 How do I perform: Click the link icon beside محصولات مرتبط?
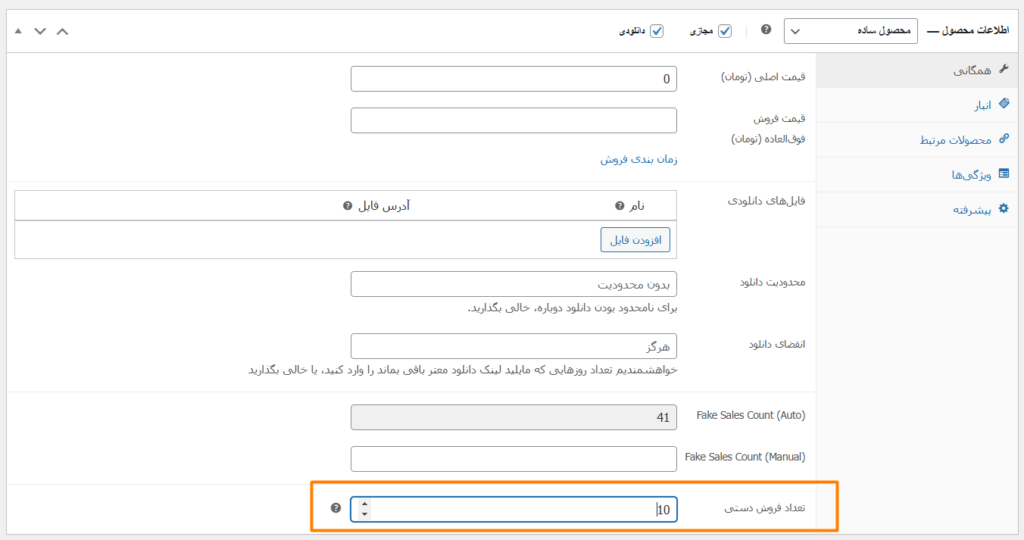1004,138
